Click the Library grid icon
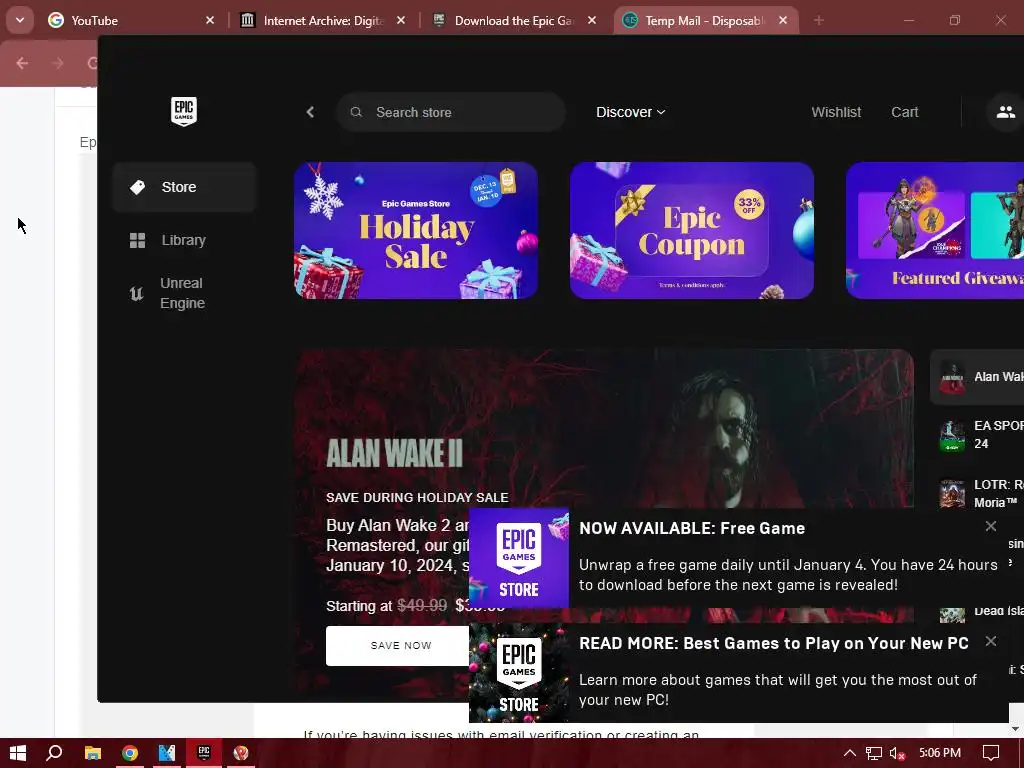1024x768 pixels. point(137,240)
